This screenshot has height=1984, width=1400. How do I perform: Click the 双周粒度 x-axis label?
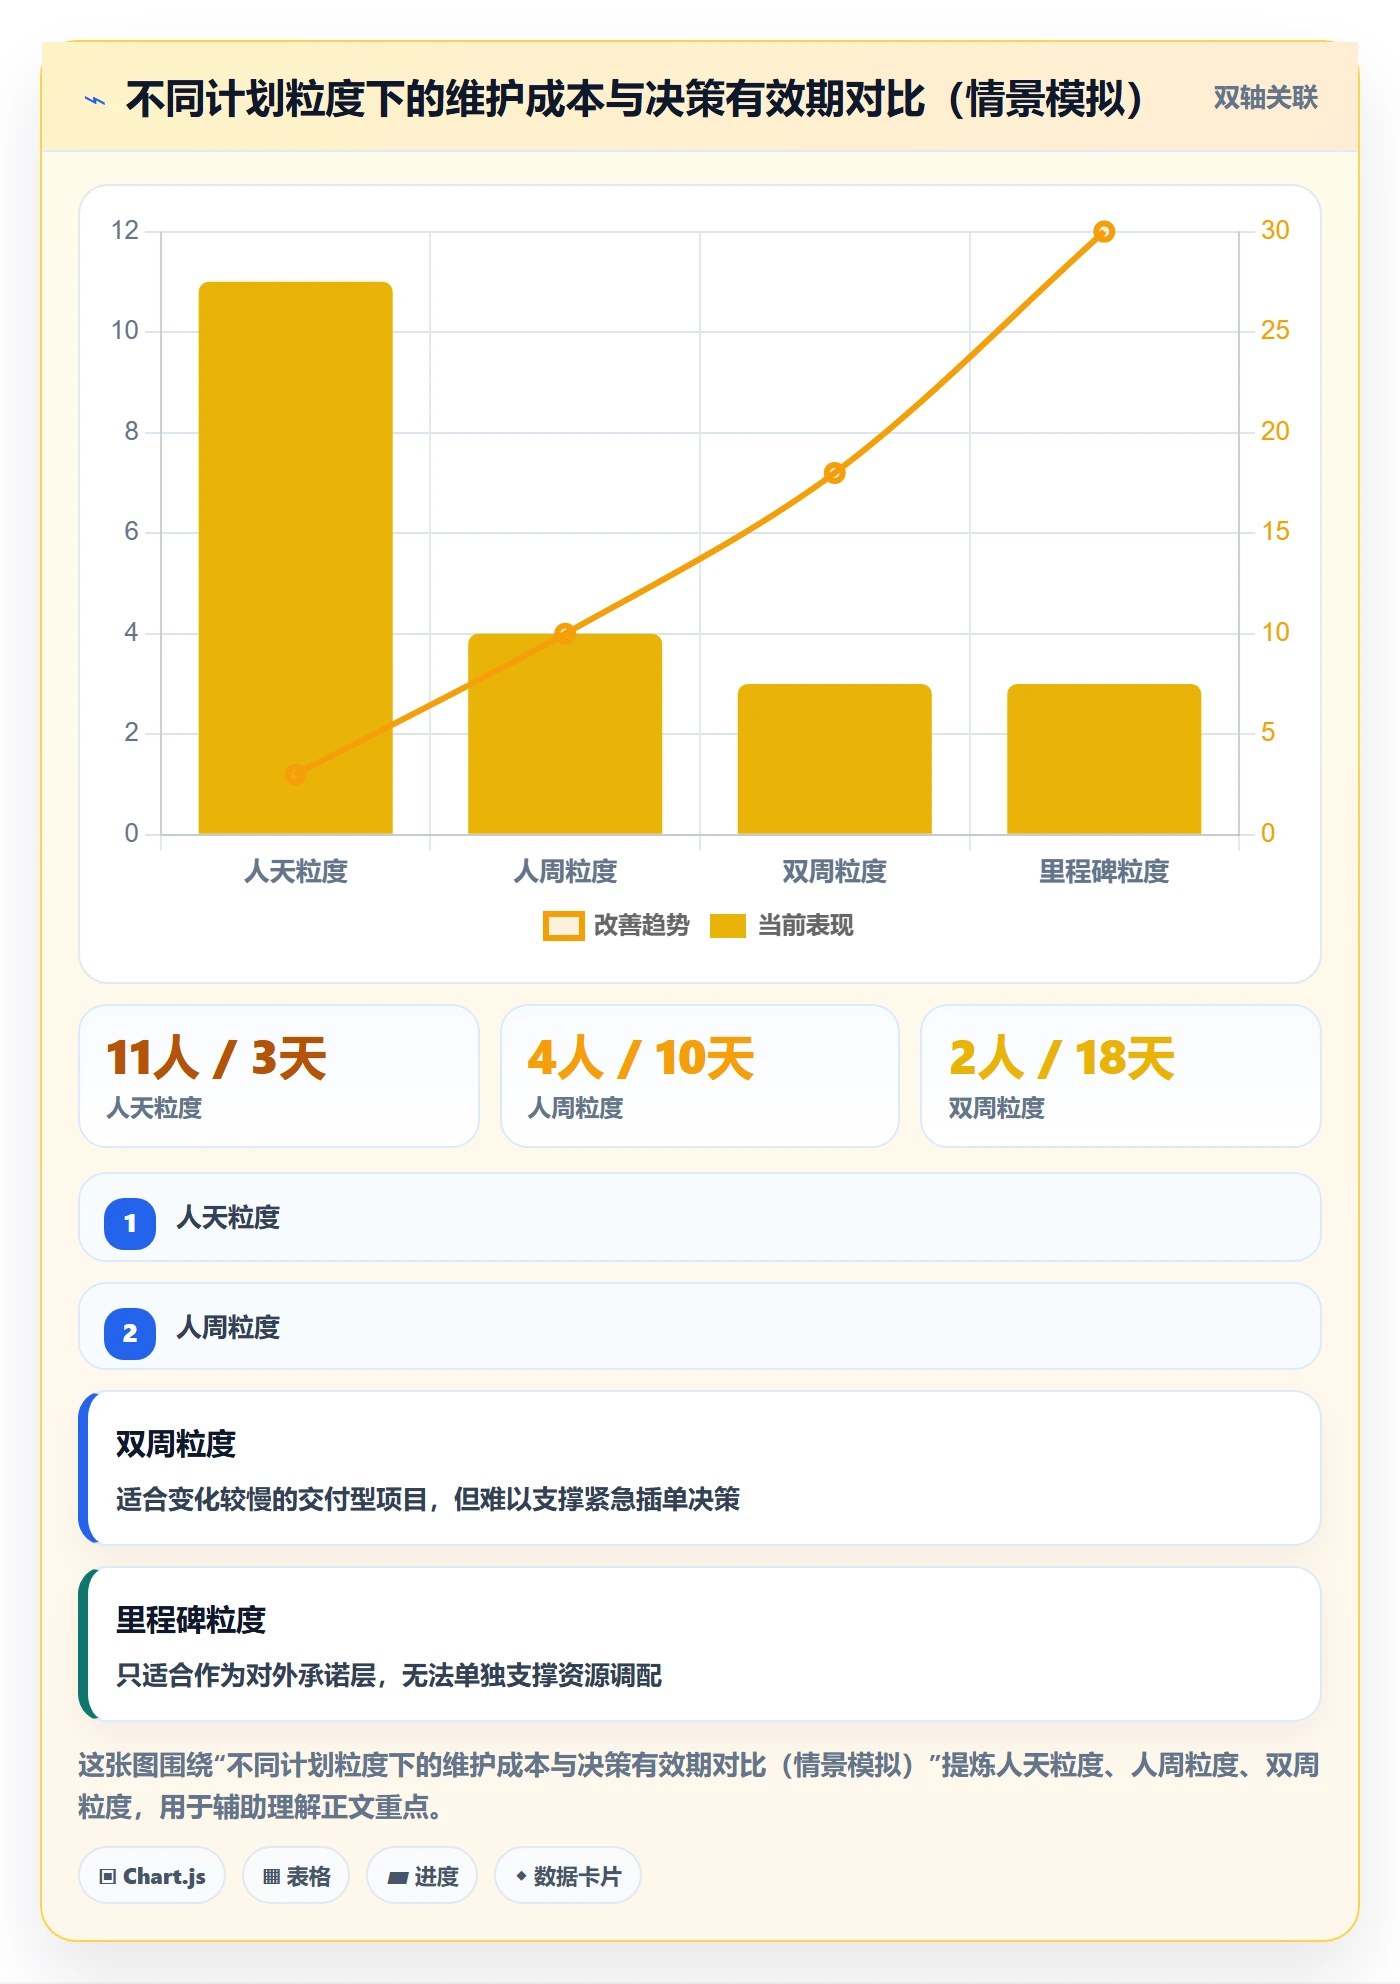tap(834, 872)
